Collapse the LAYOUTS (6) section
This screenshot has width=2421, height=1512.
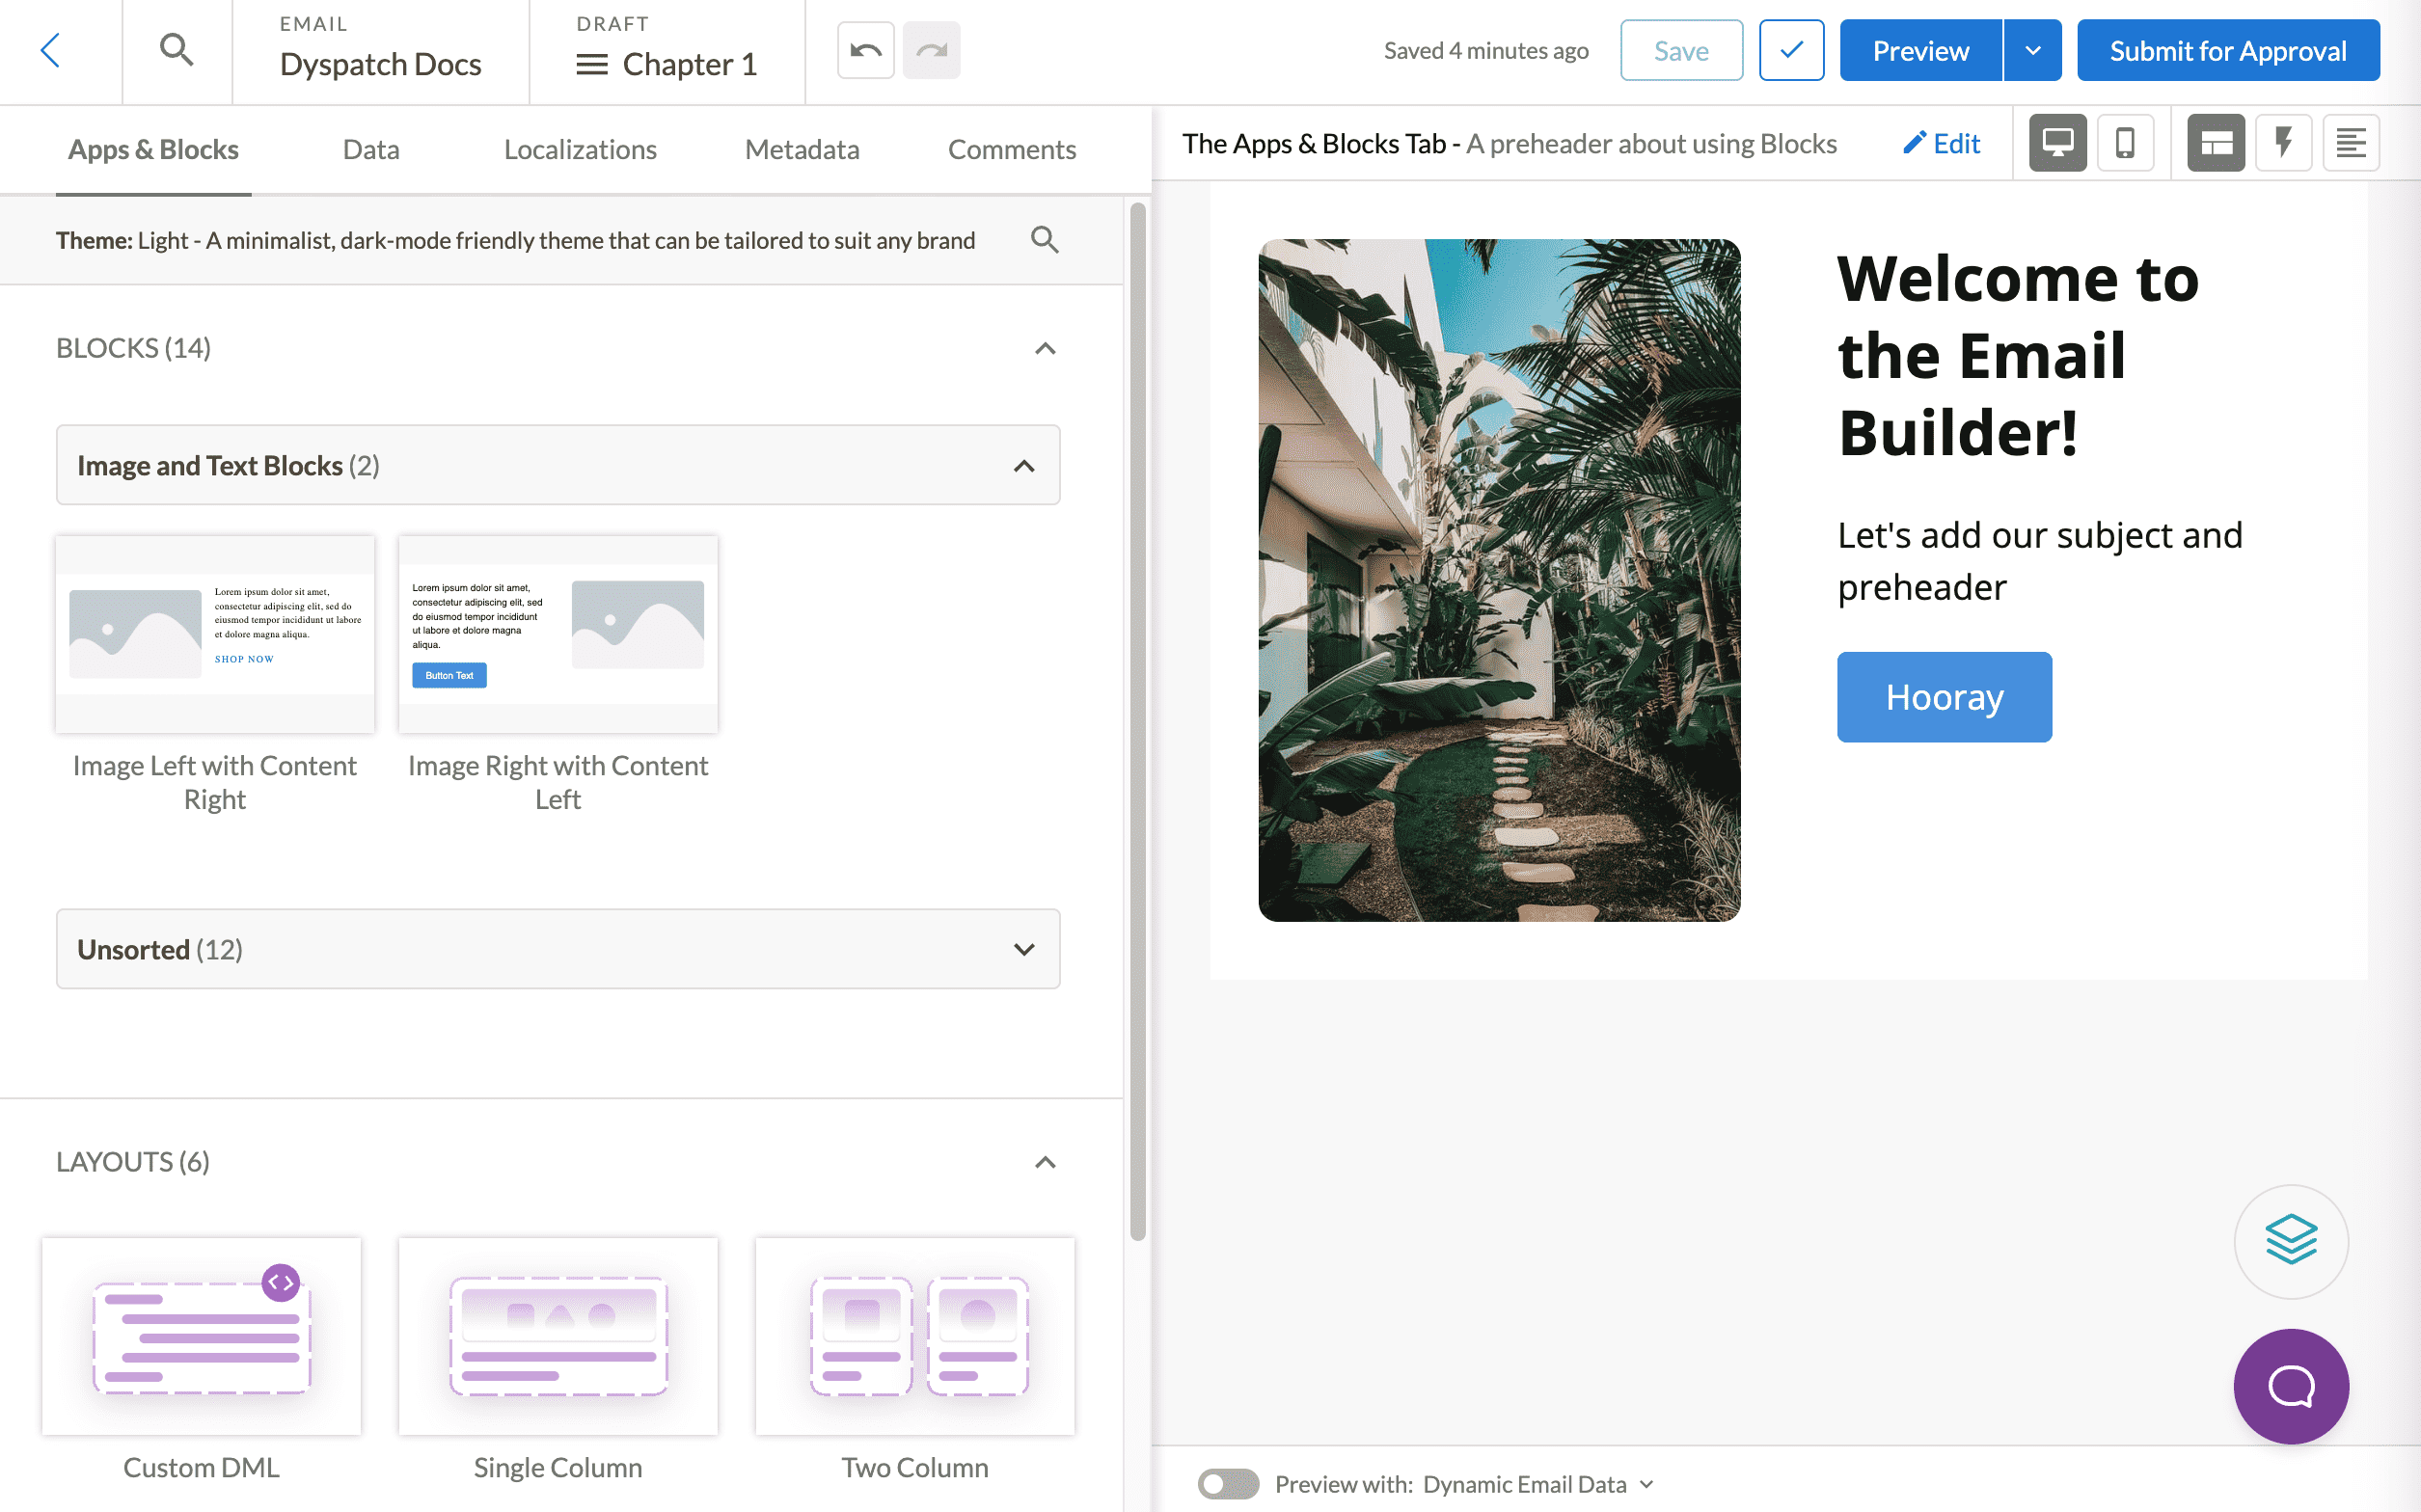[1044, 1162]
